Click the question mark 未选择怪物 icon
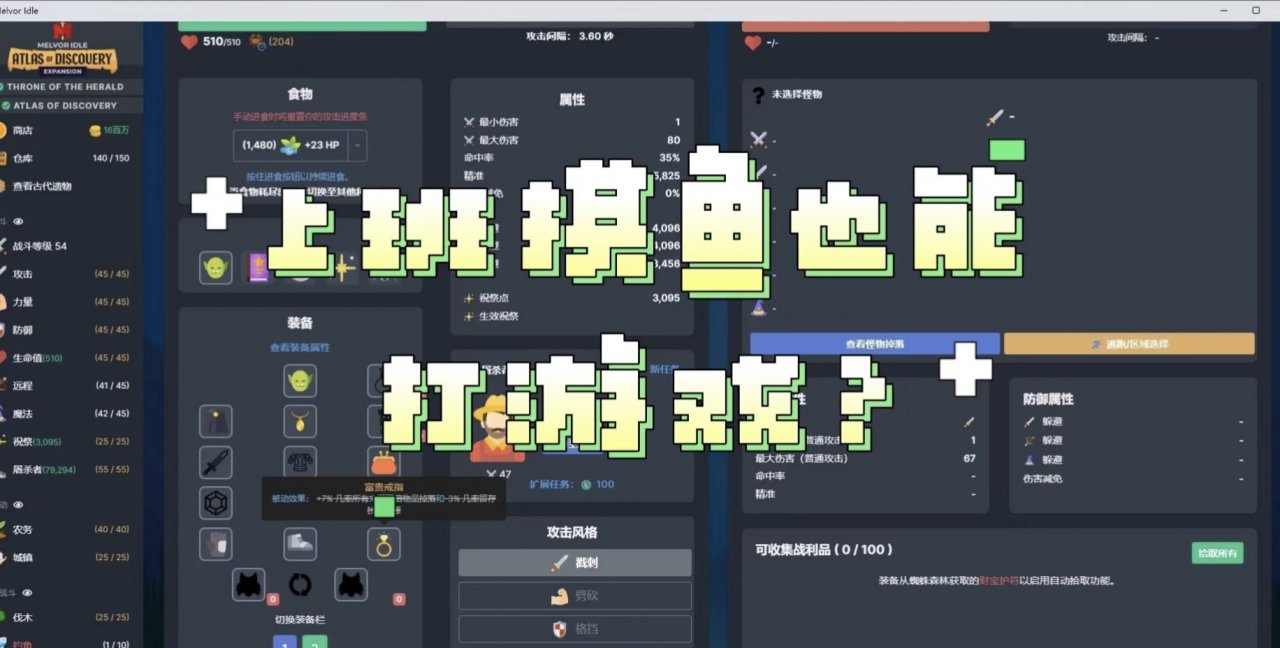Image resolution: width=1280 pixels, height=648 pixels. [758, 94]
